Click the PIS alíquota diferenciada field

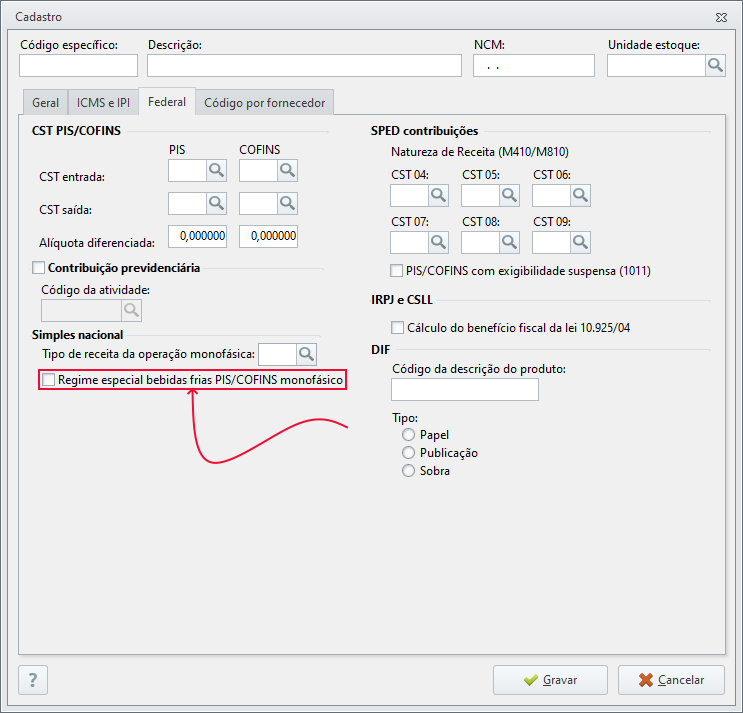pyautogui.click(x=197, y=236)
